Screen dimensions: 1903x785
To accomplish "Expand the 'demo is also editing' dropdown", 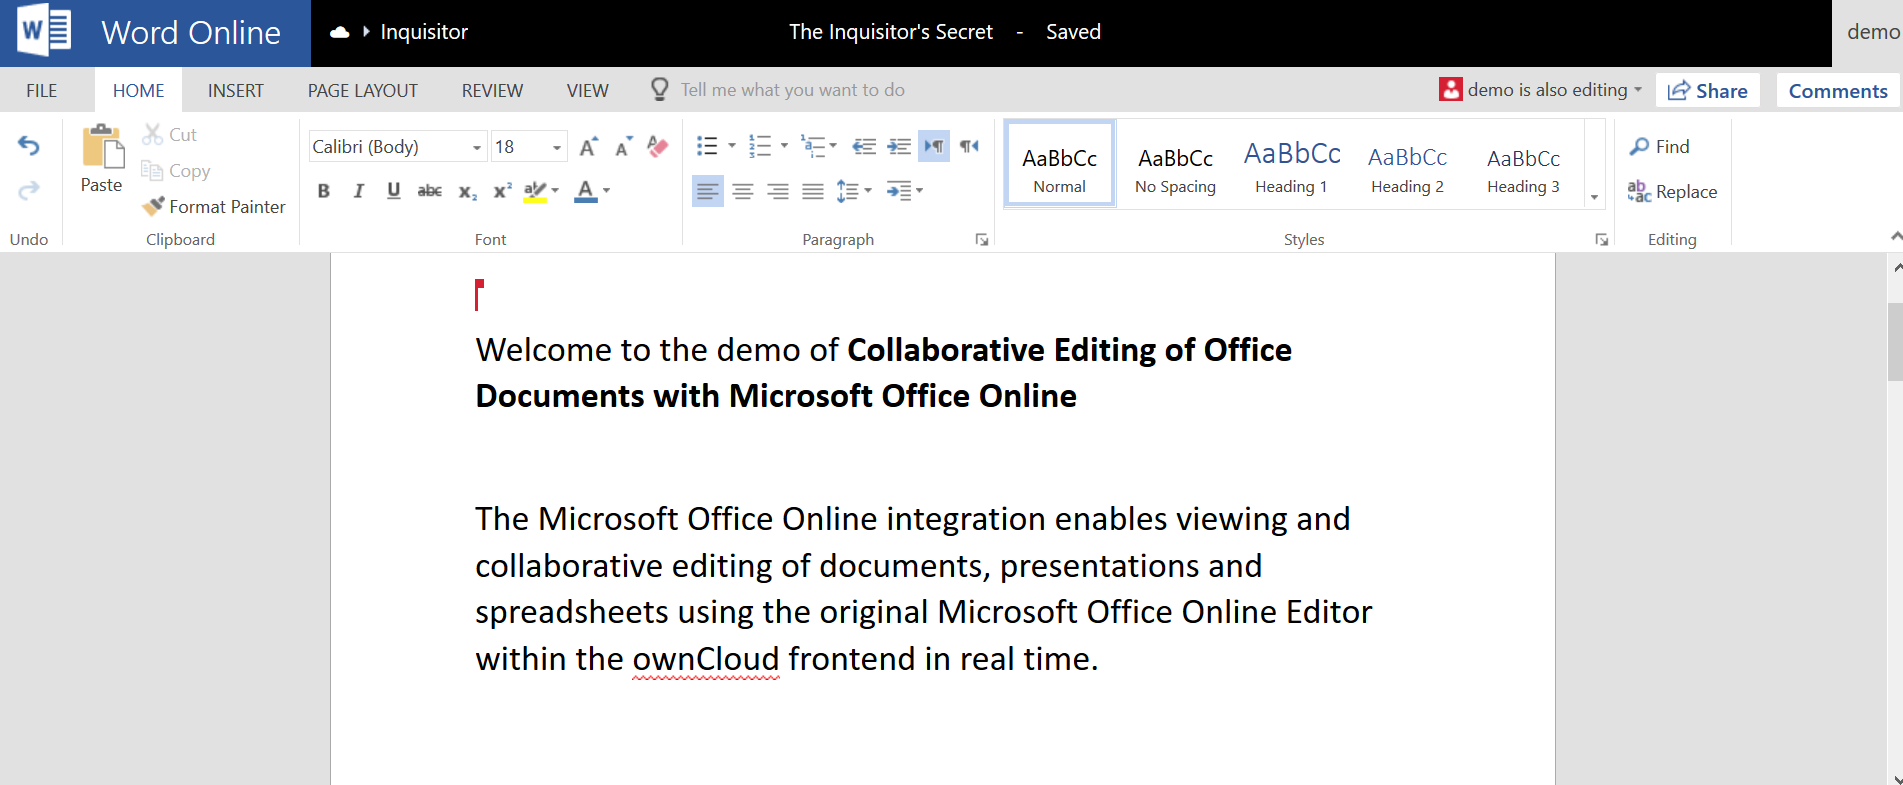I will 1638,90.
